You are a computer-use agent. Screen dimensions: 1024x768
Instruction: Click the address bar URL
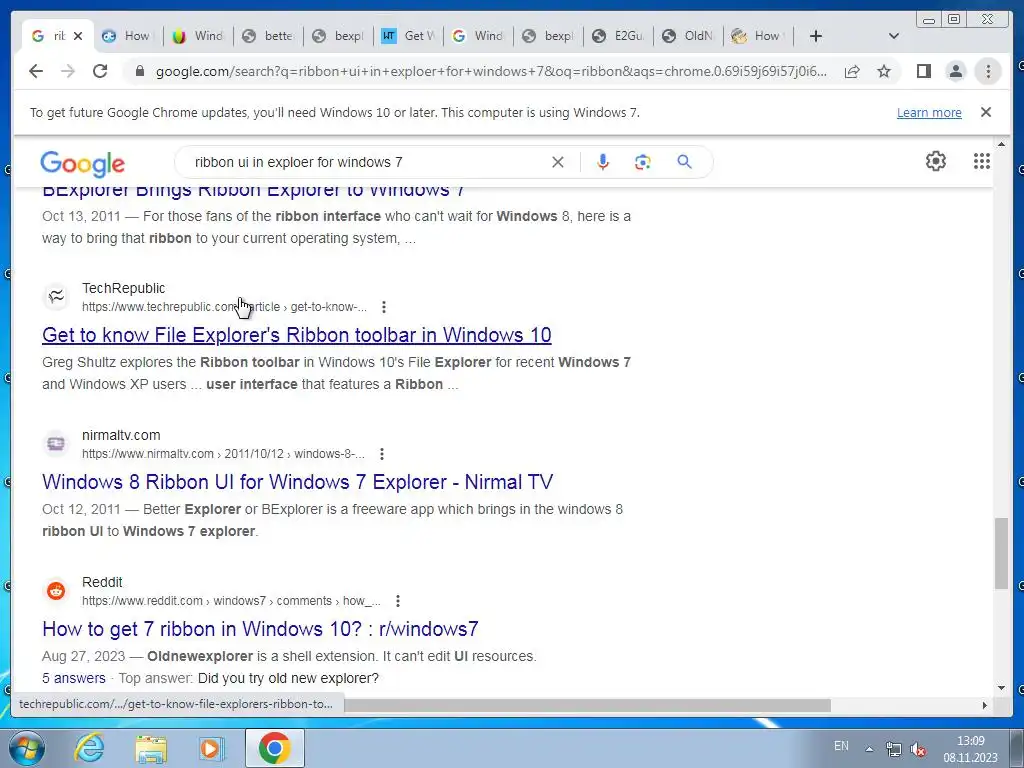point(491,71)
